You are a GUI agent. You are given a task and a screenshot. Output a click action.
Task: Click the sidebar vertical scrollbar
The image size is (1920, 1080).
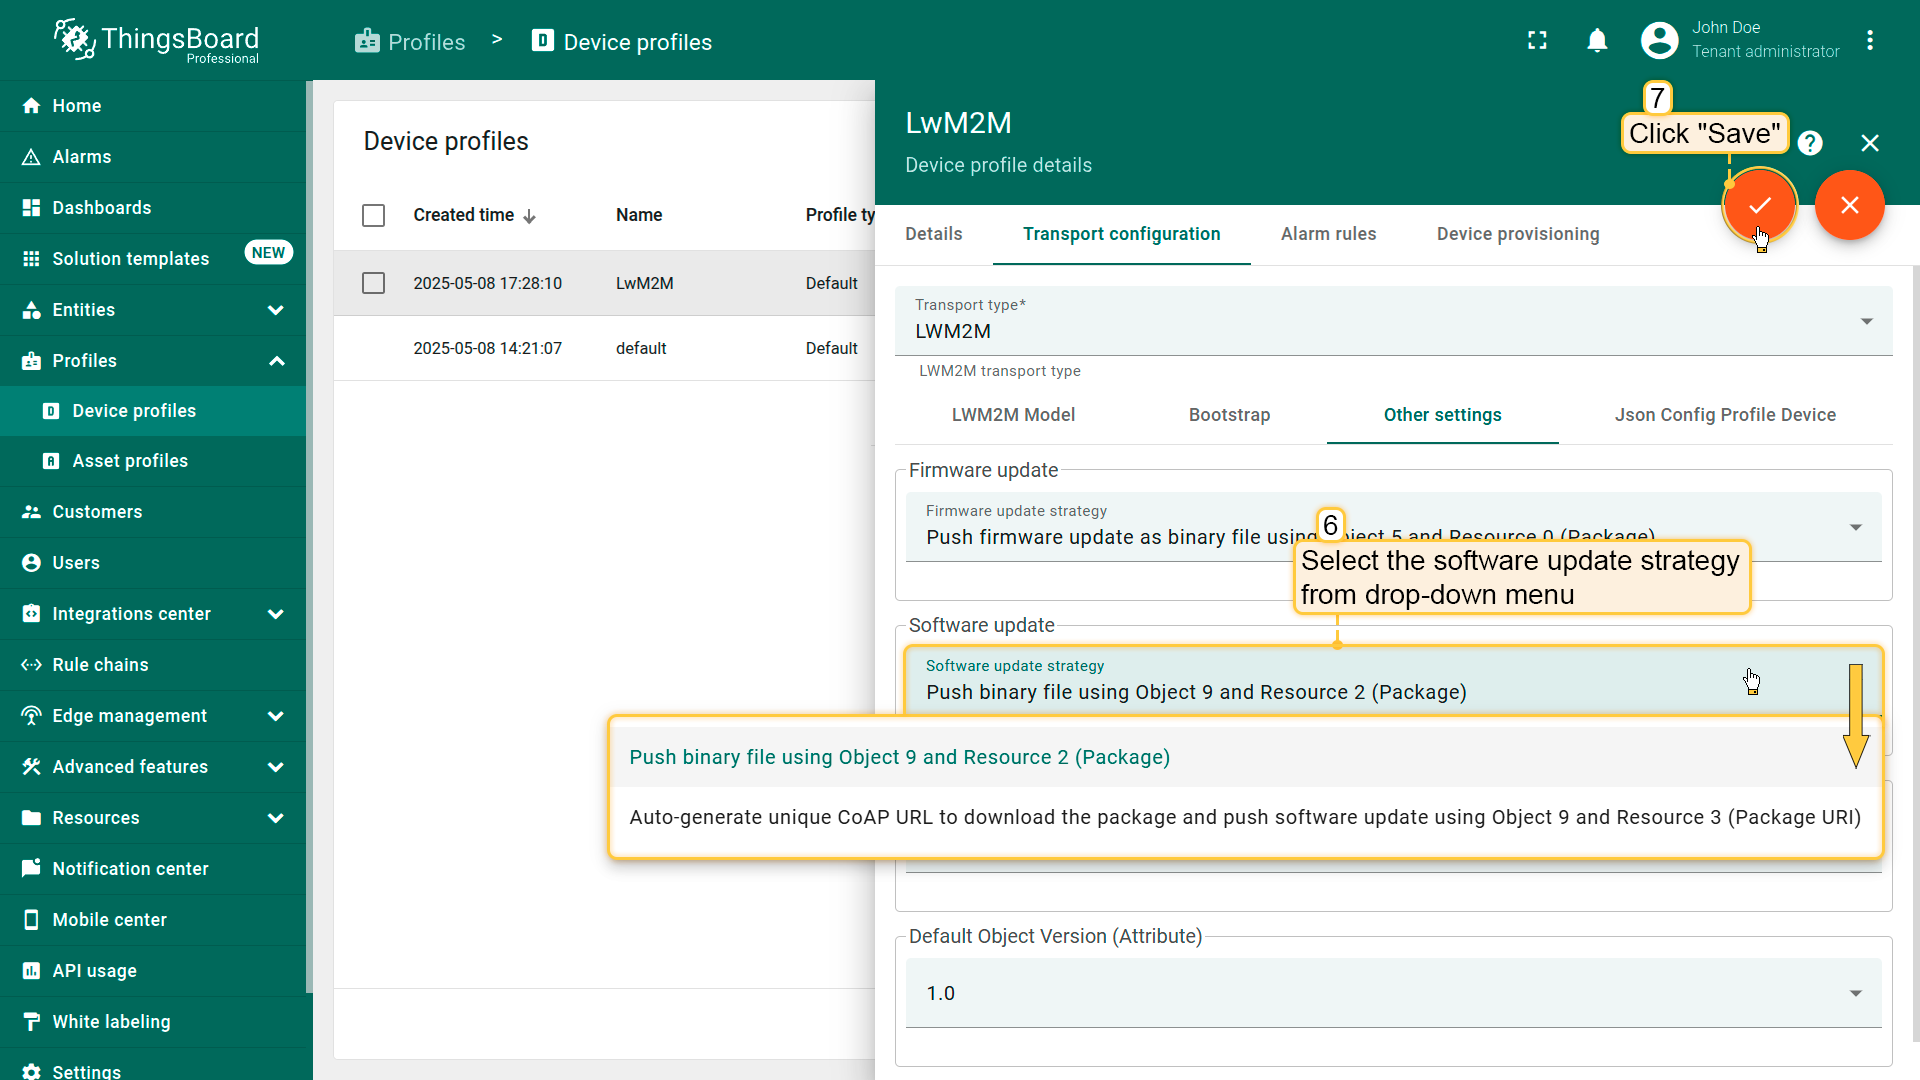tap(309, 536)
